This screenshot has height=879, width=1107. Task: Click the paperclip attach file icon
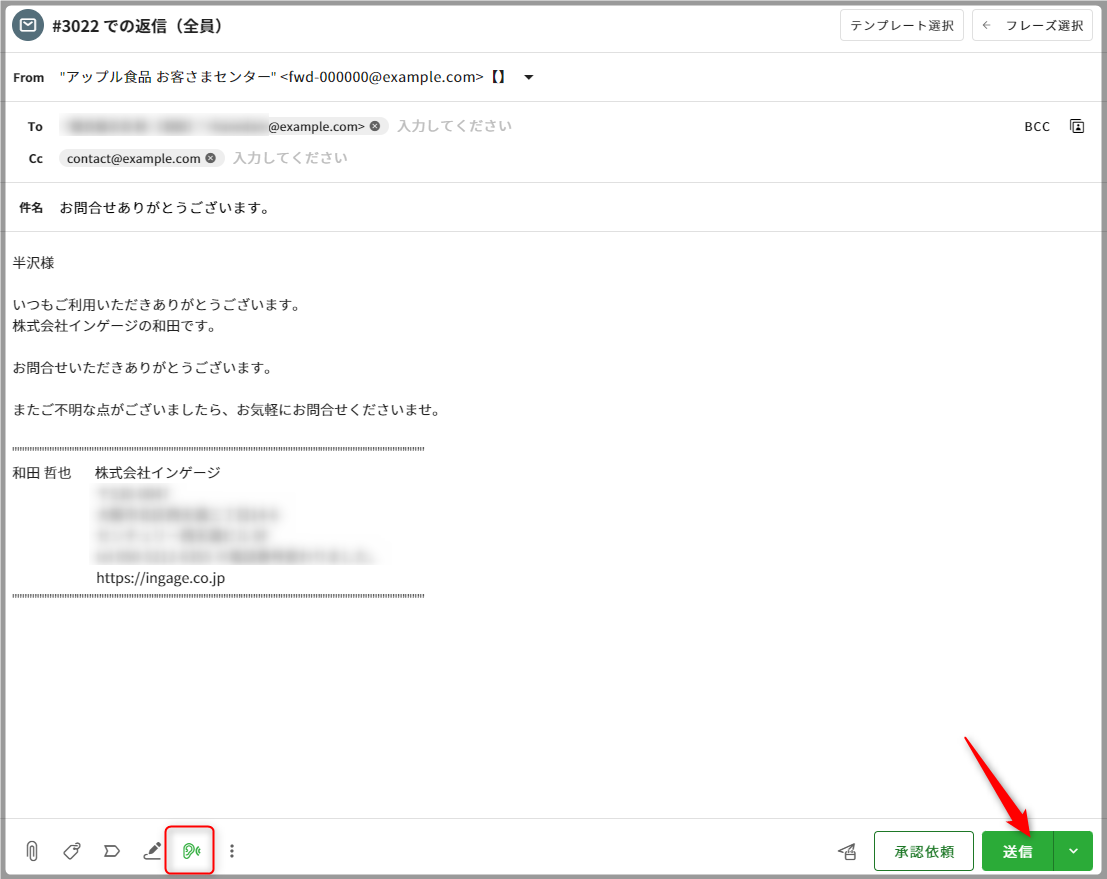[x=32, y=851]
